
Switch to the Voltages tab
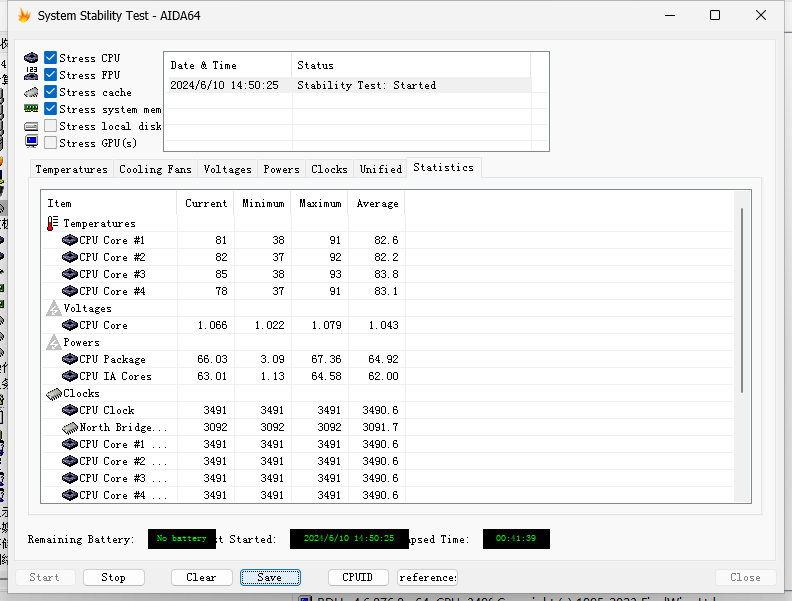227,169
